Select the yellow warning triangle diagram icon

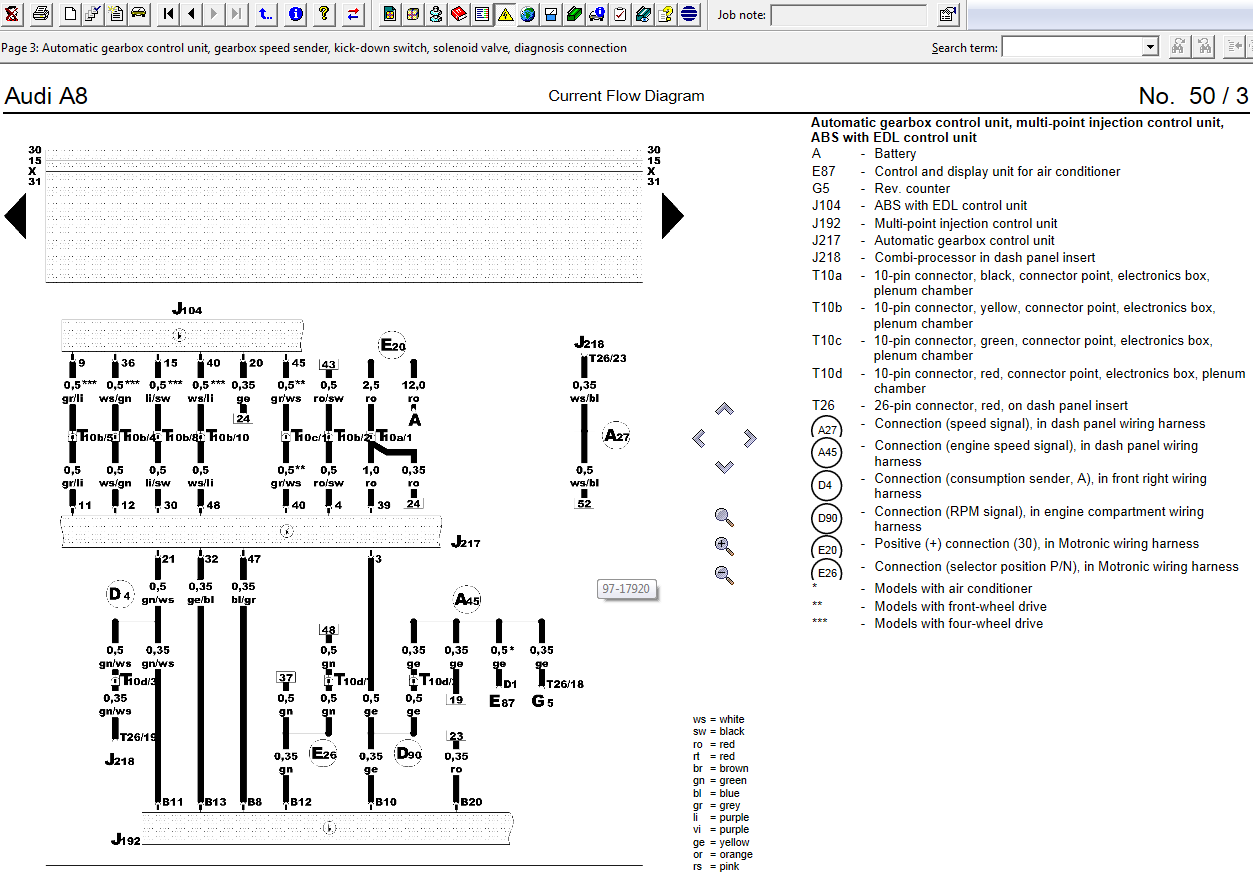click(505, 14)
